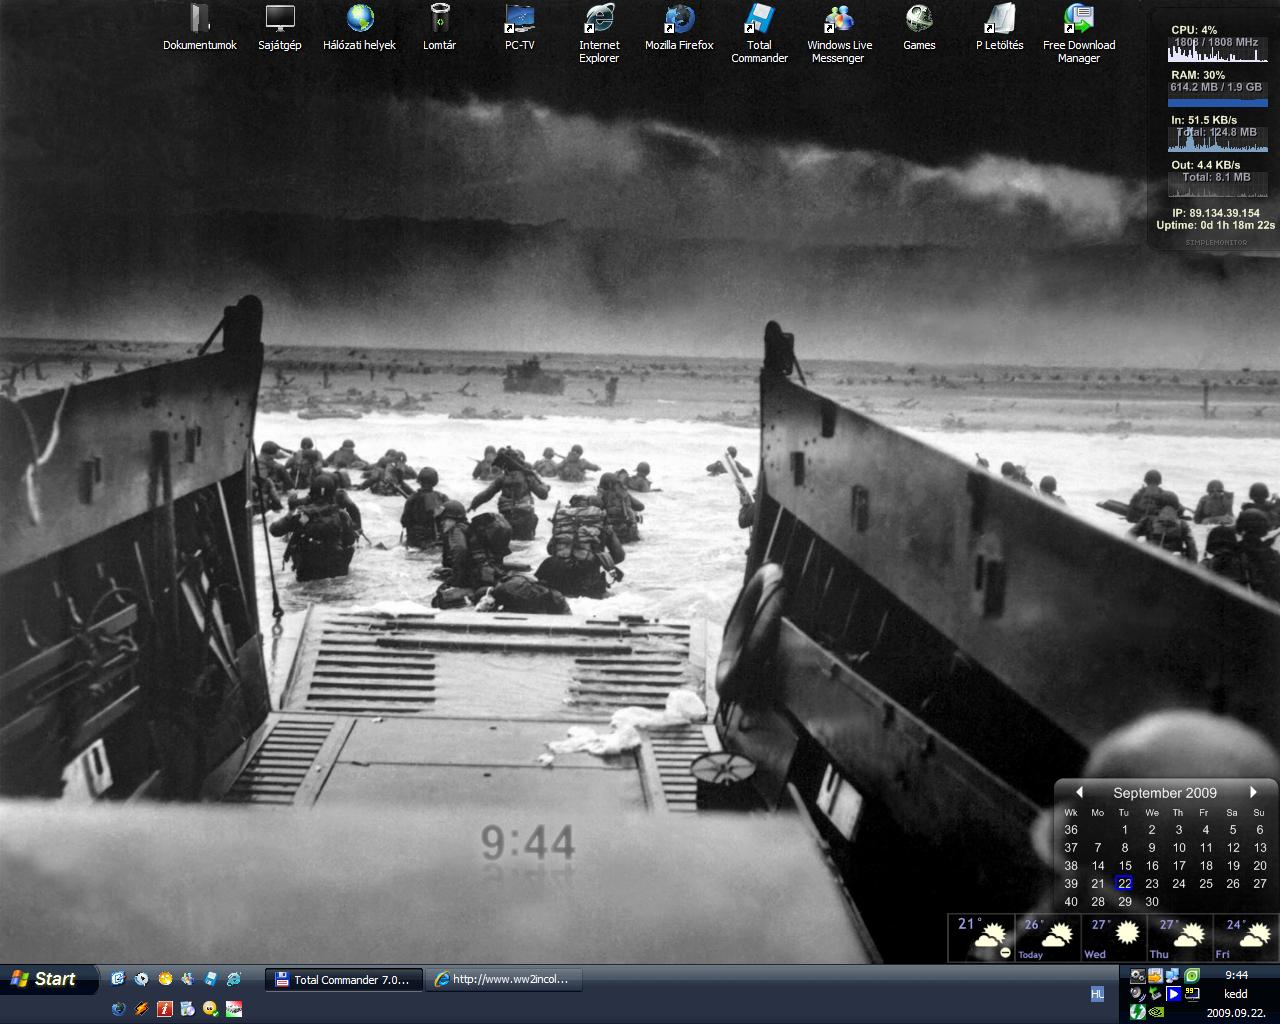The width and height of the screenshot is (1280, 1024).
Task: Click the green lightning tray icon
Action: pos(1138,1011)
